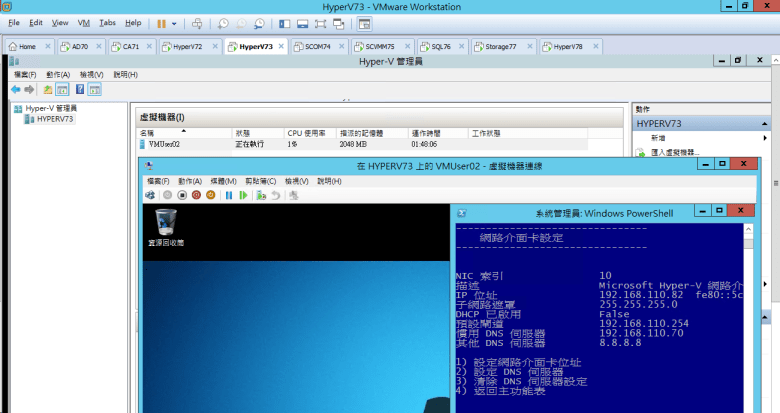Screen dimensions: 780x413
Task: Open the VMware VM menu
Action: (84, 22)
